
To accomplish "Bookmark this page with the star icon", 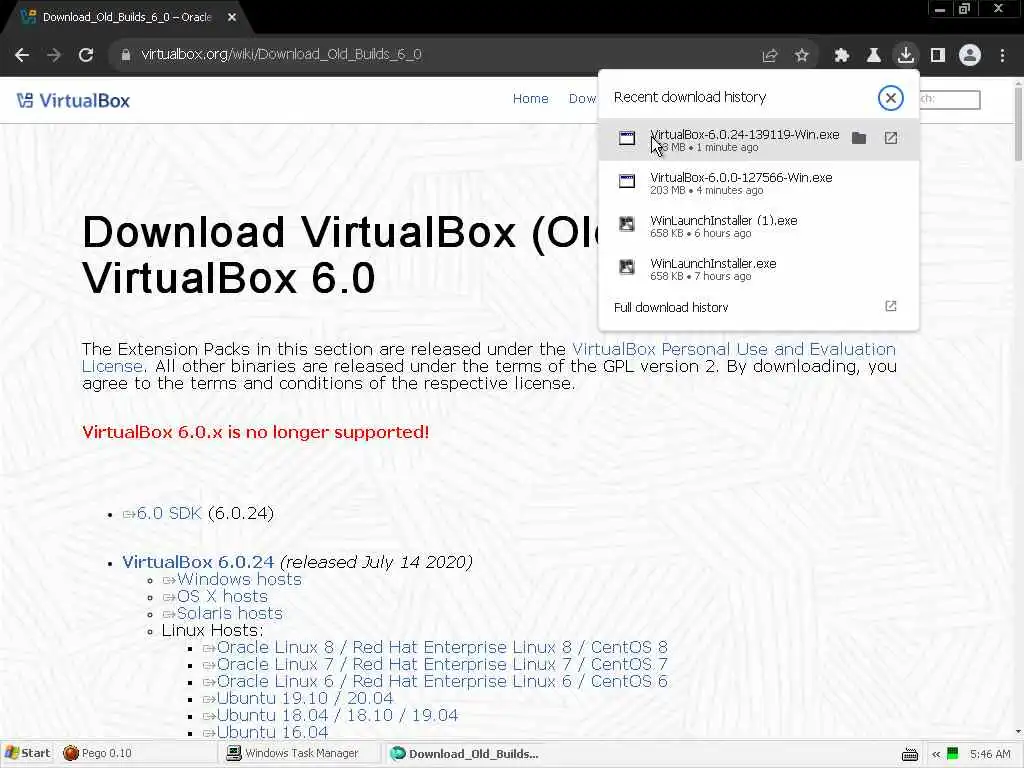I will click(x=802, y=56).
